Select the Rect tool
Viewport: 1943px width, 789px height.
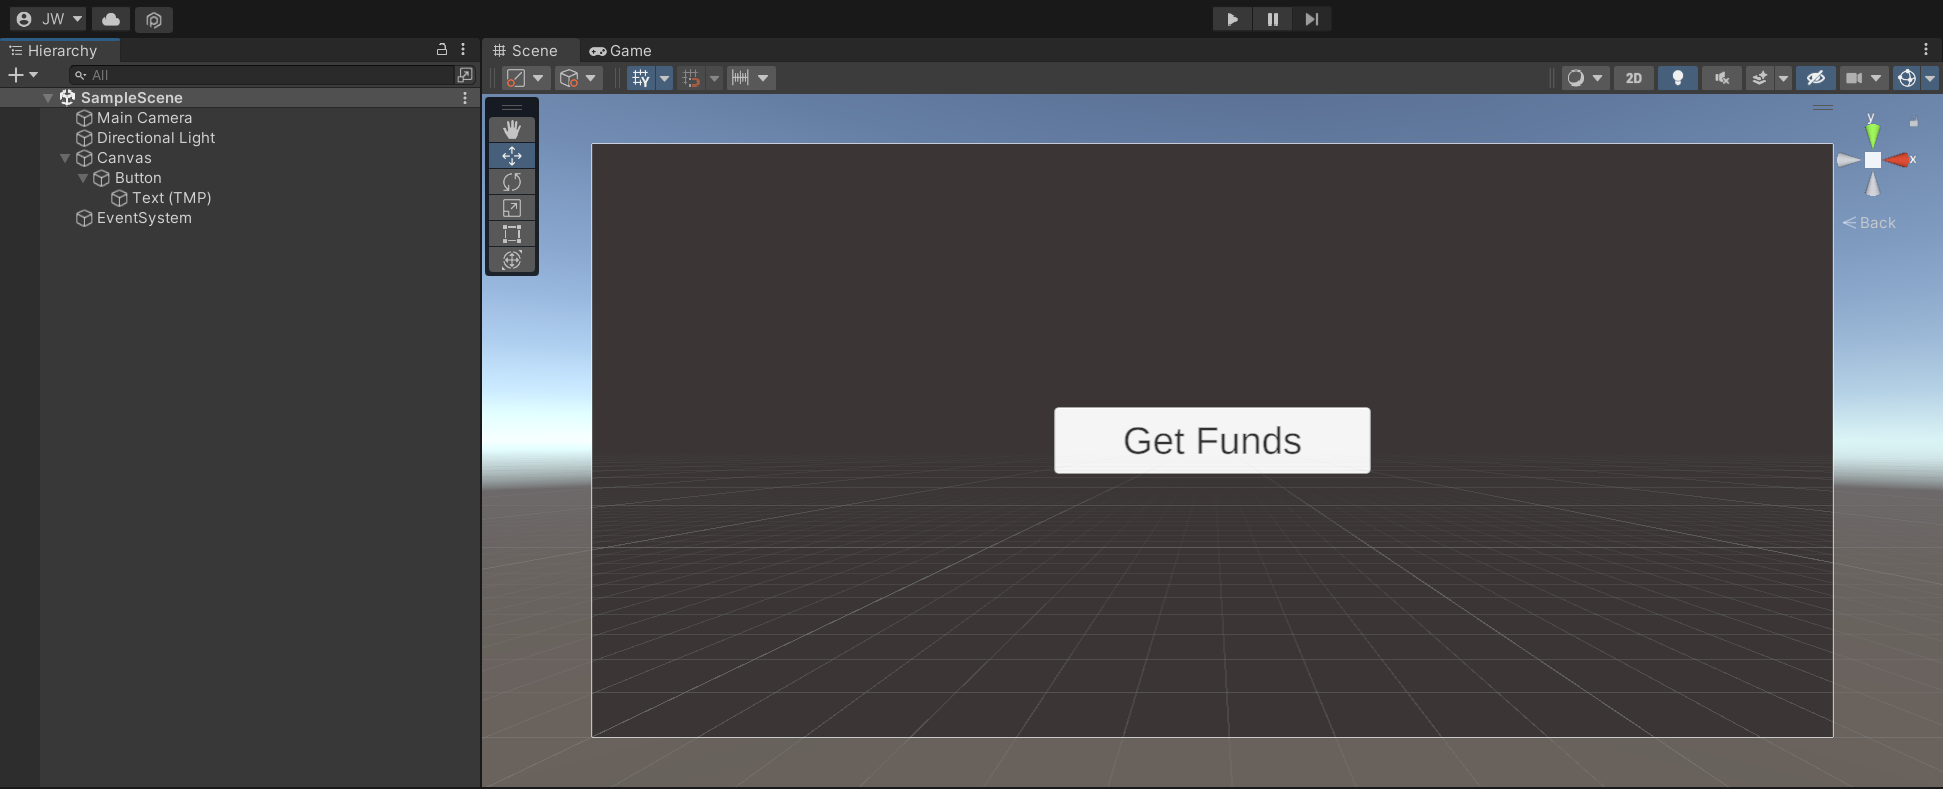(512, 234)
